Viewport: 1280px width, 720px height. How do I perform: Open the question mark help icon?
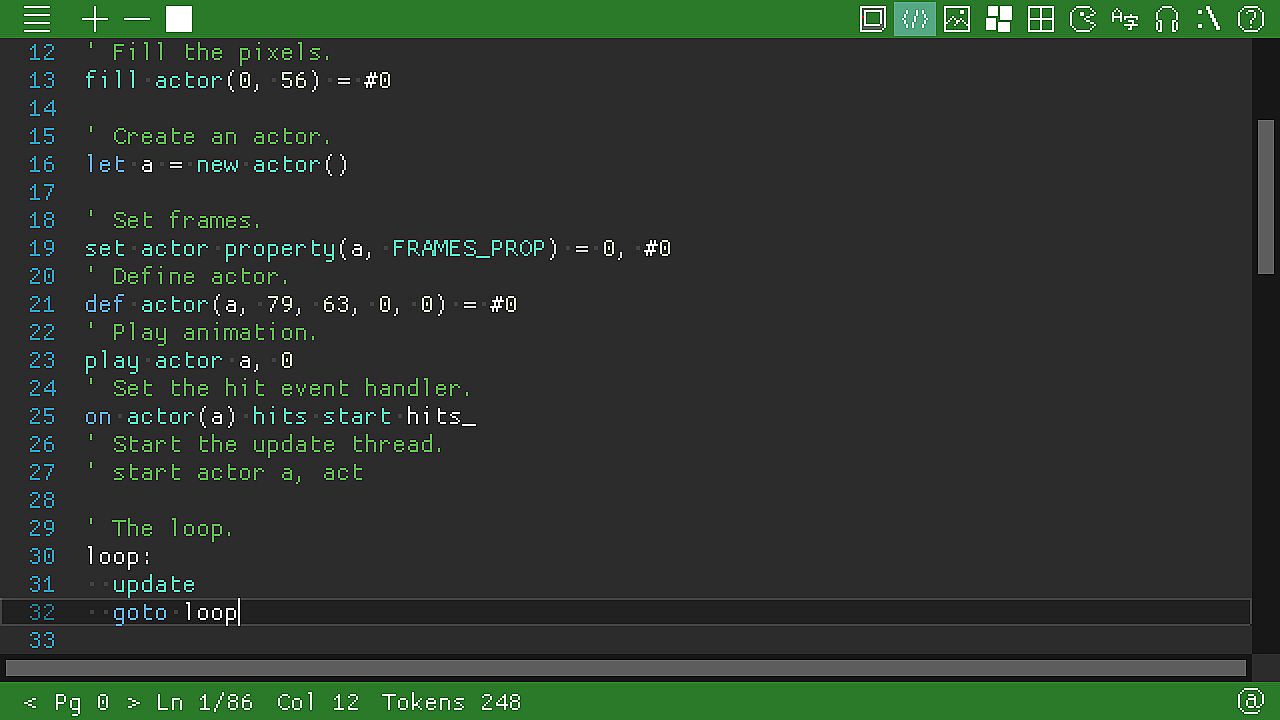1251,19
